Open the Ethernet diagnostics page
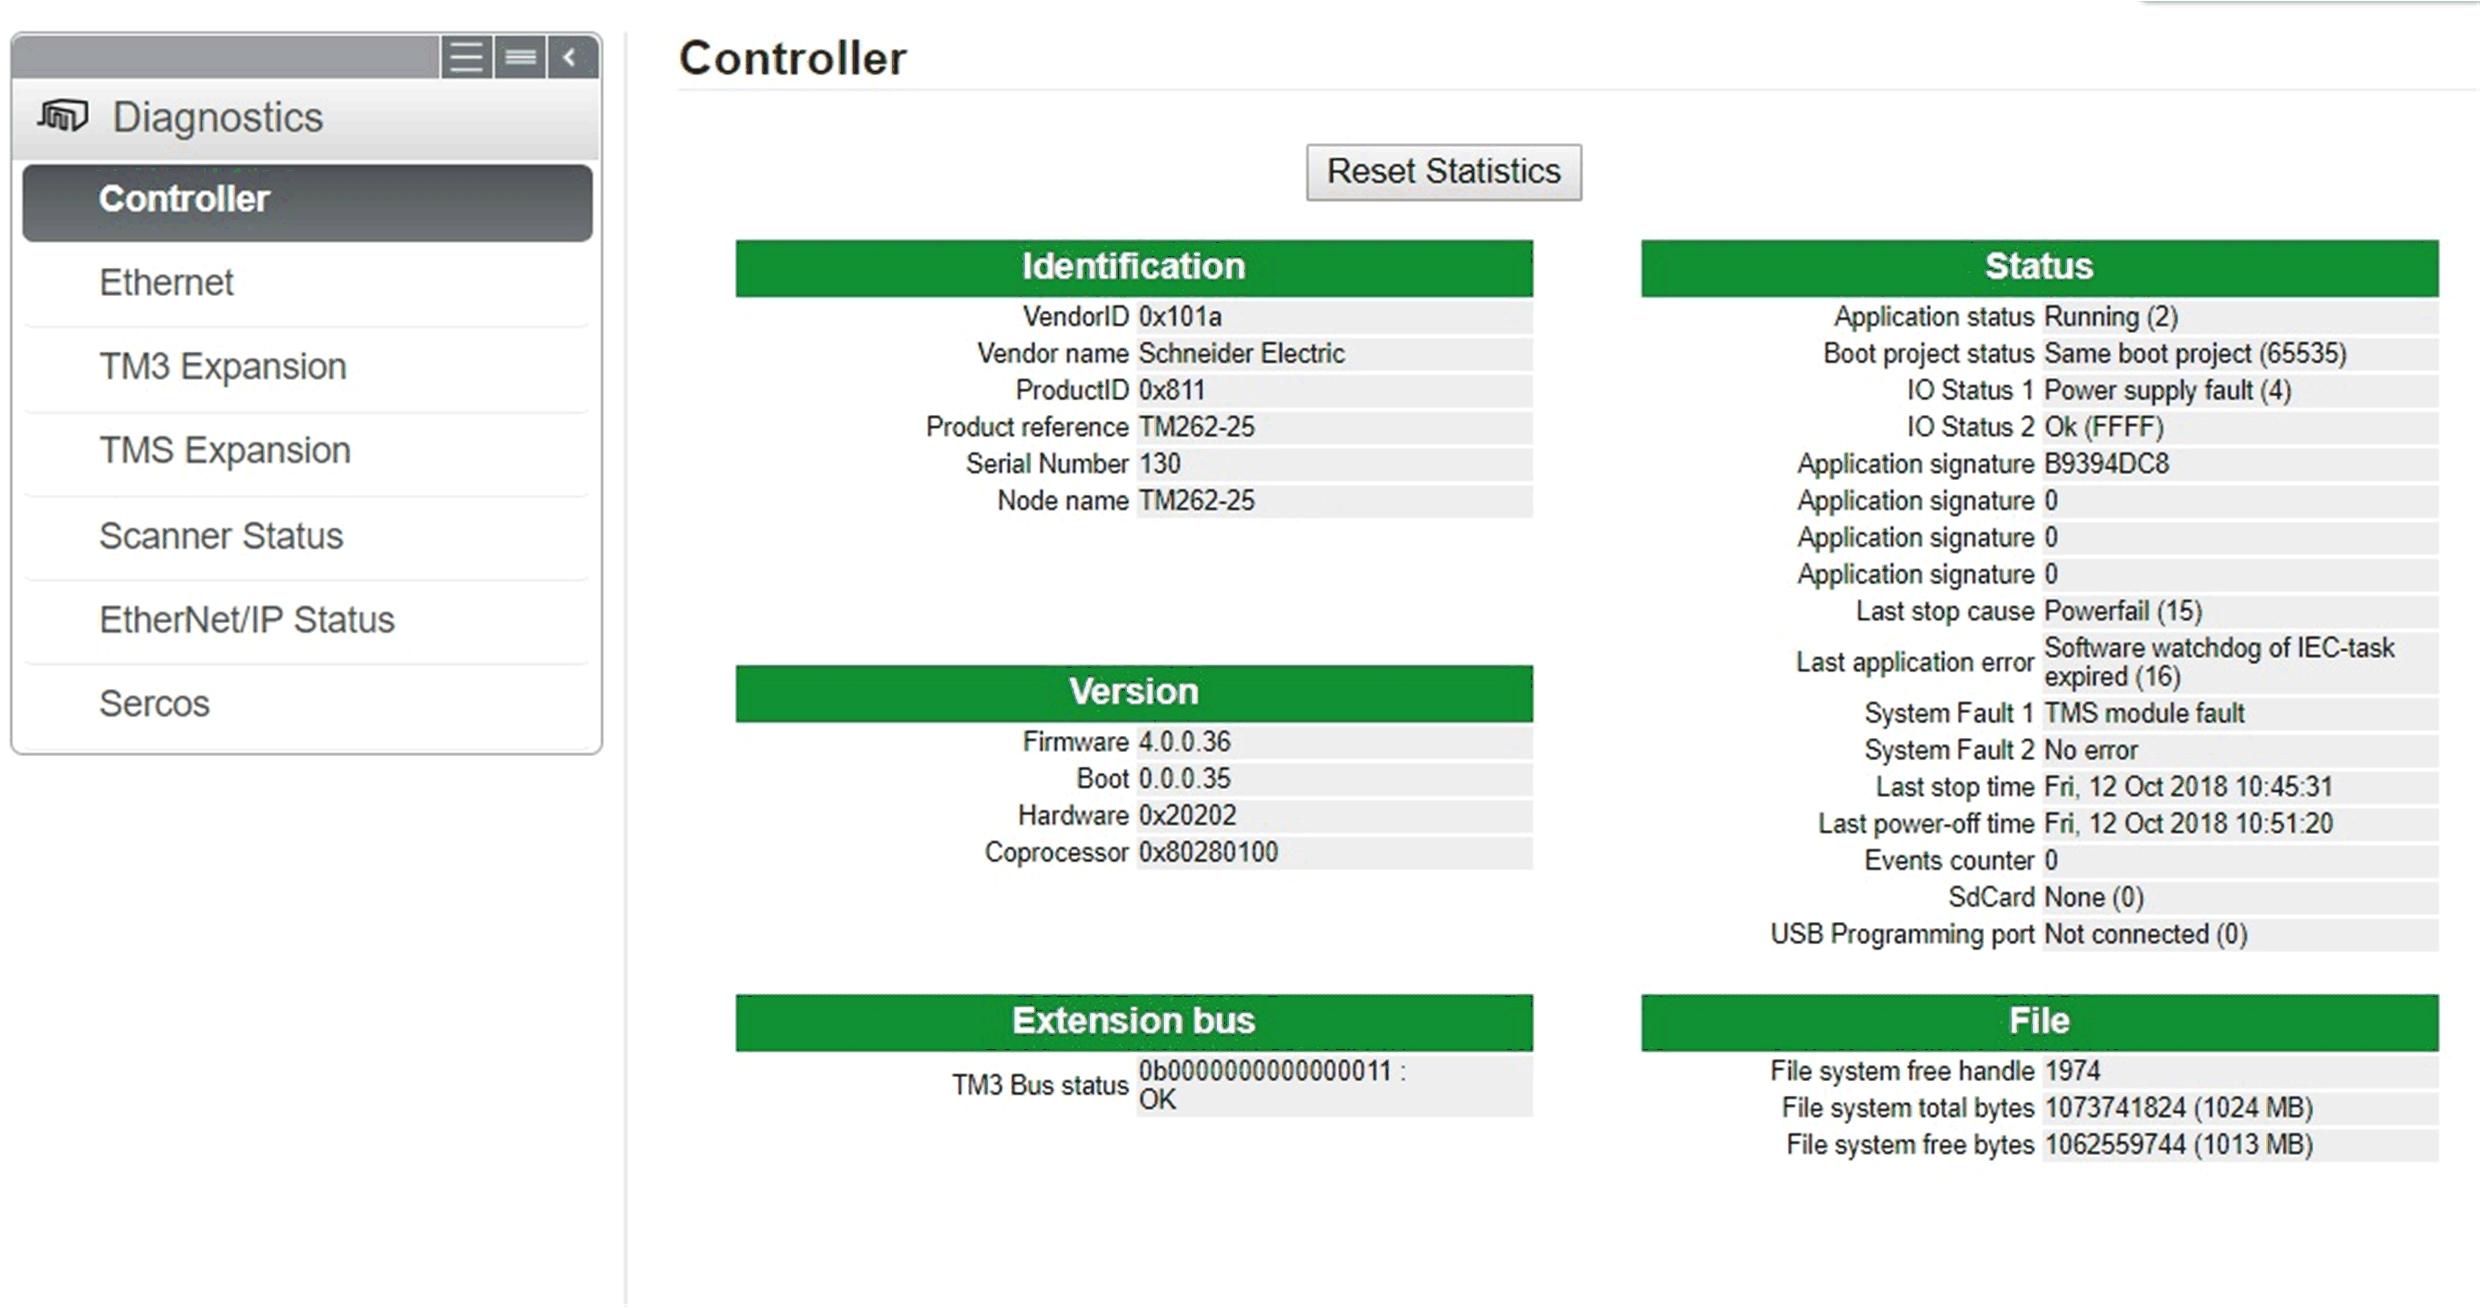 pos(166,283)
